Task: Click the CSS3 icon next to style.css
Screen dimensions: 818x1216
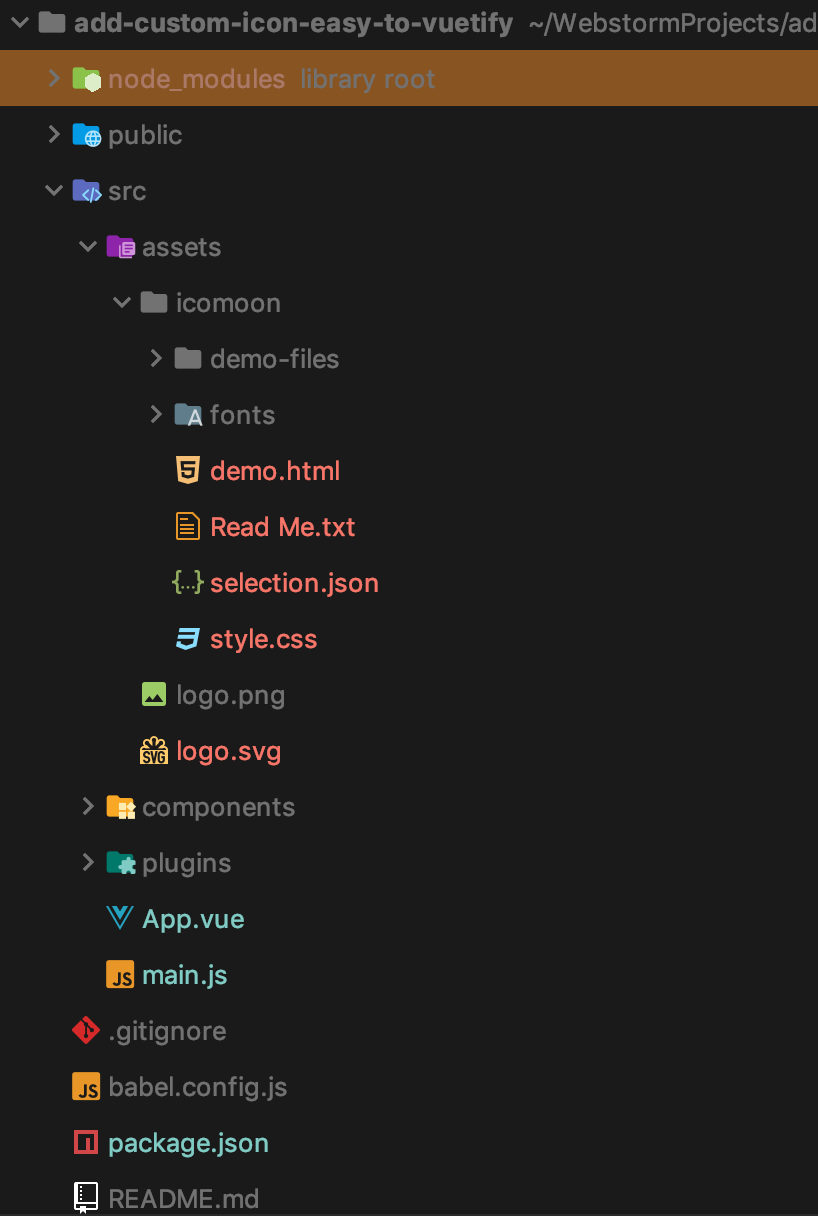Action: coord(187,639)
